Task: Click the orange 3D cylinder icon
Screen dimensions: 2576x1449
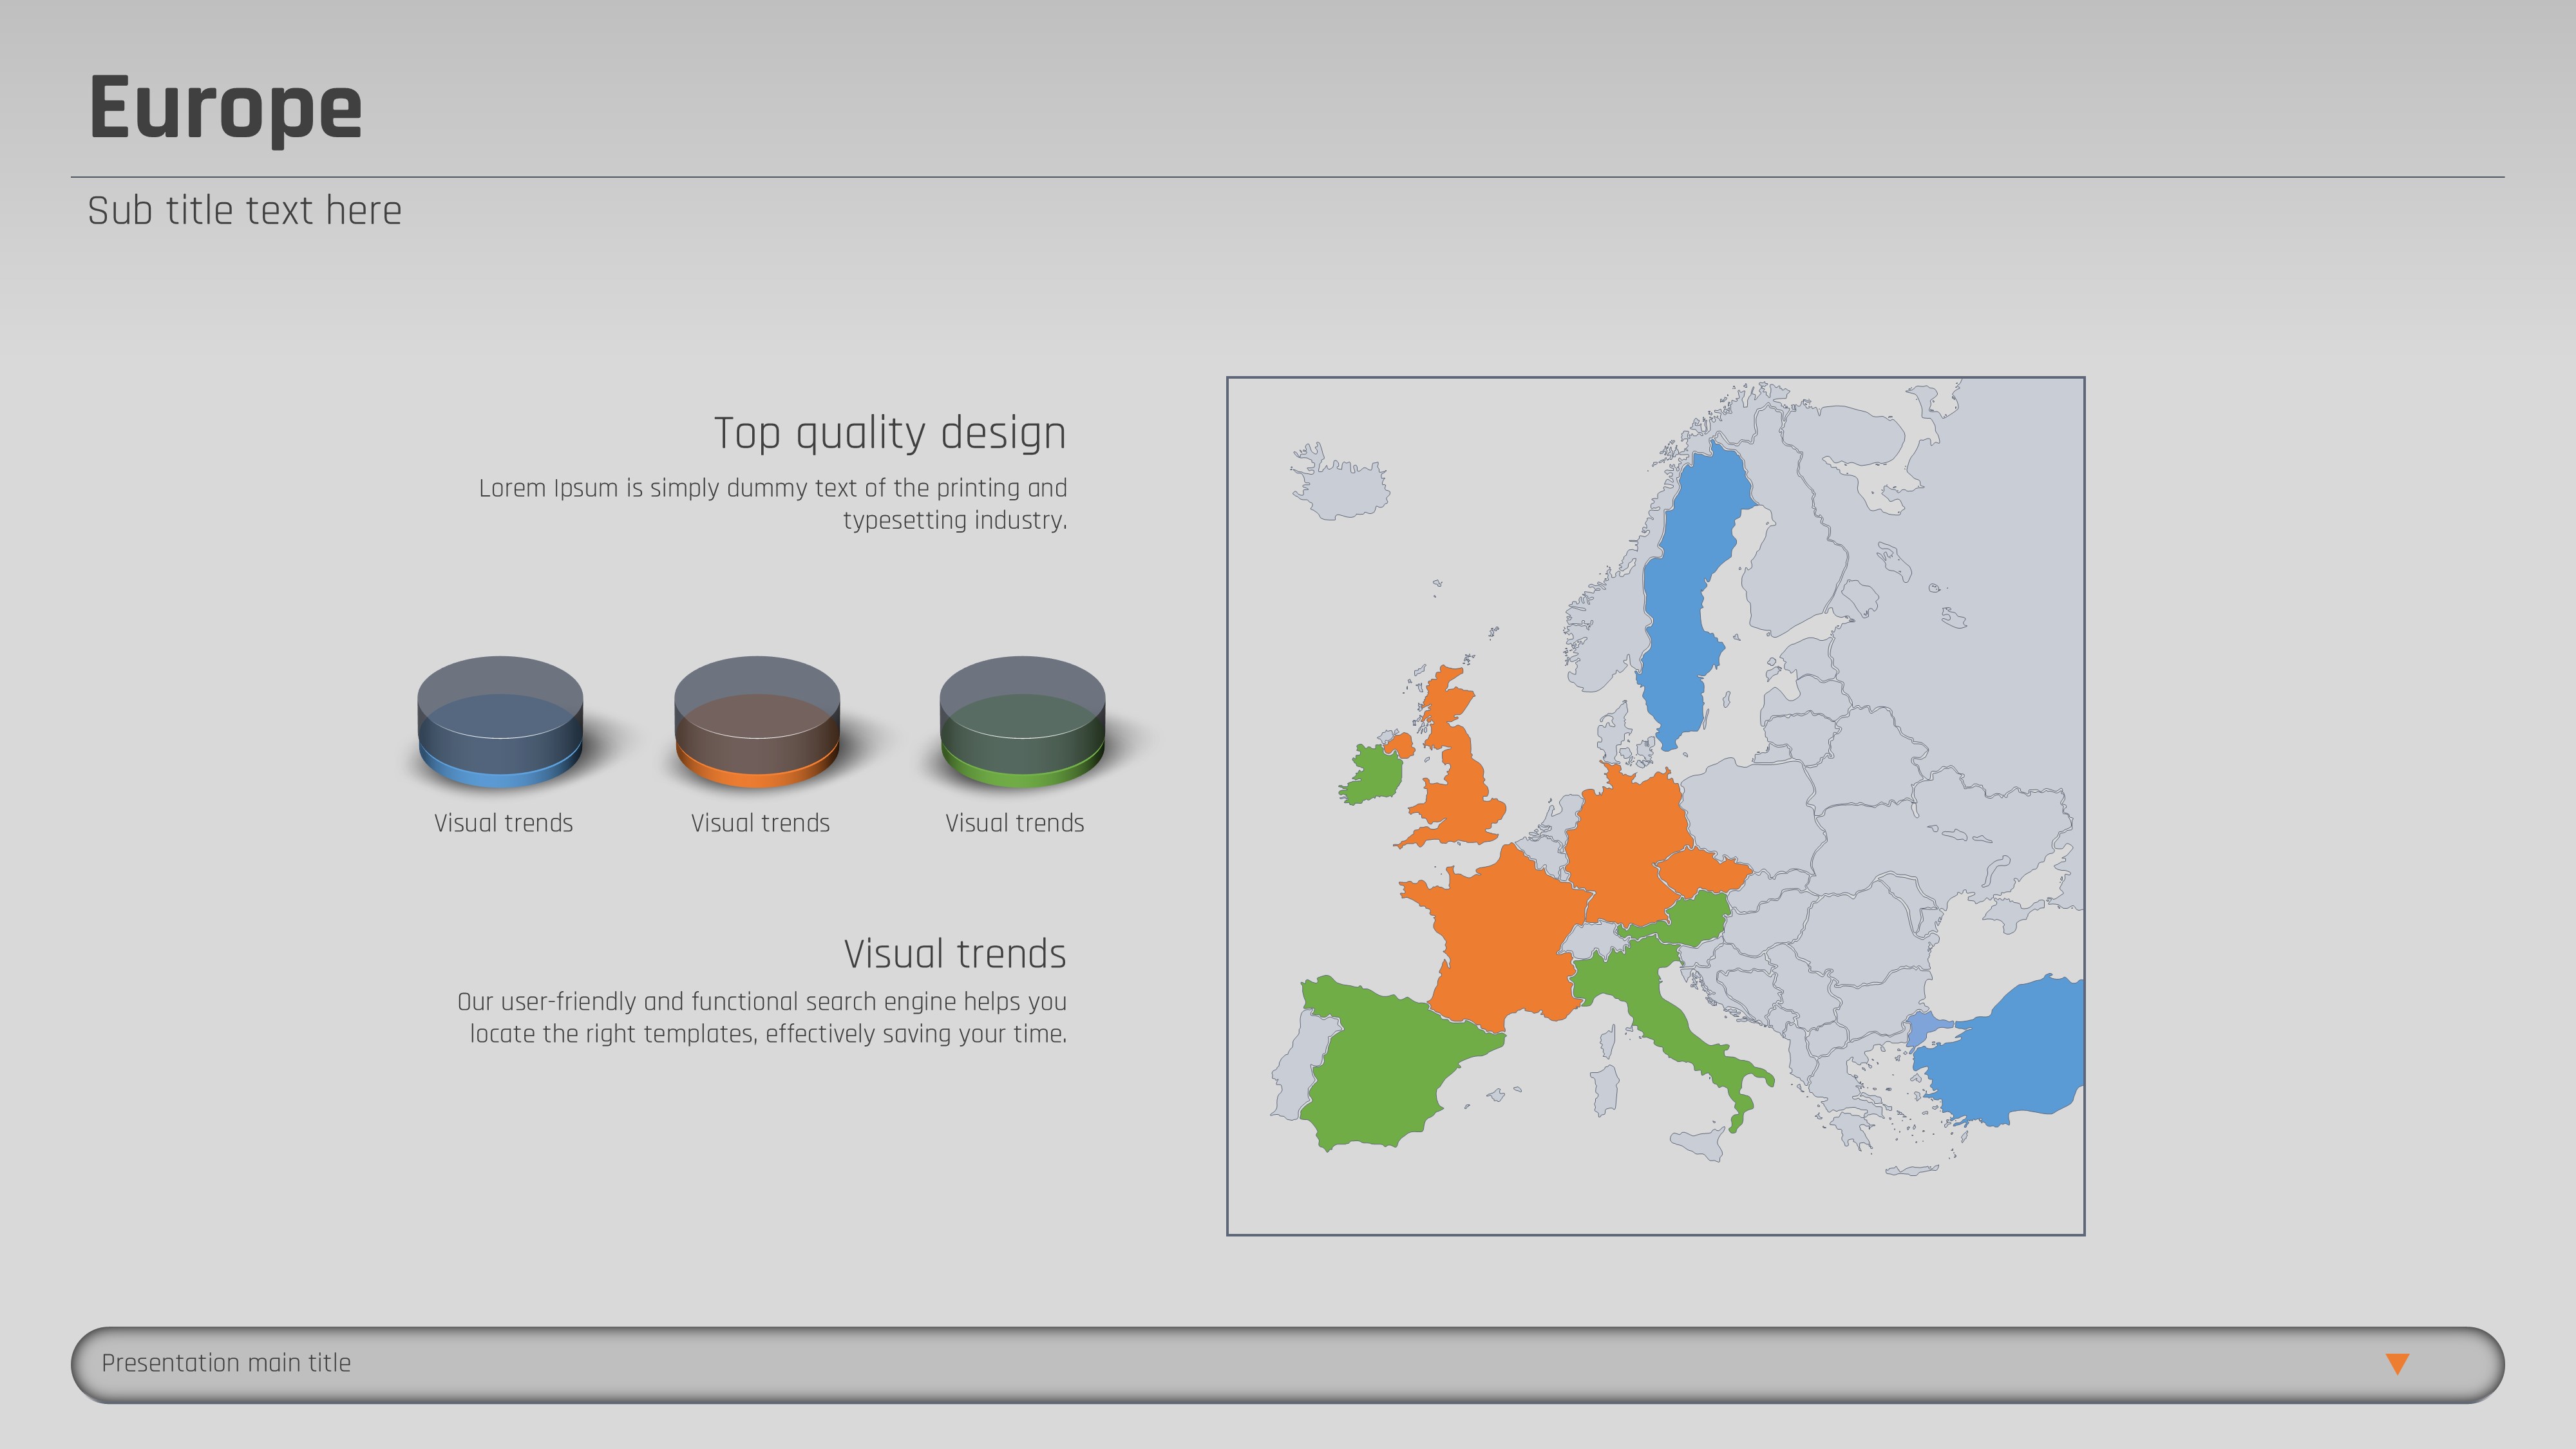Action: pos(757,722)
